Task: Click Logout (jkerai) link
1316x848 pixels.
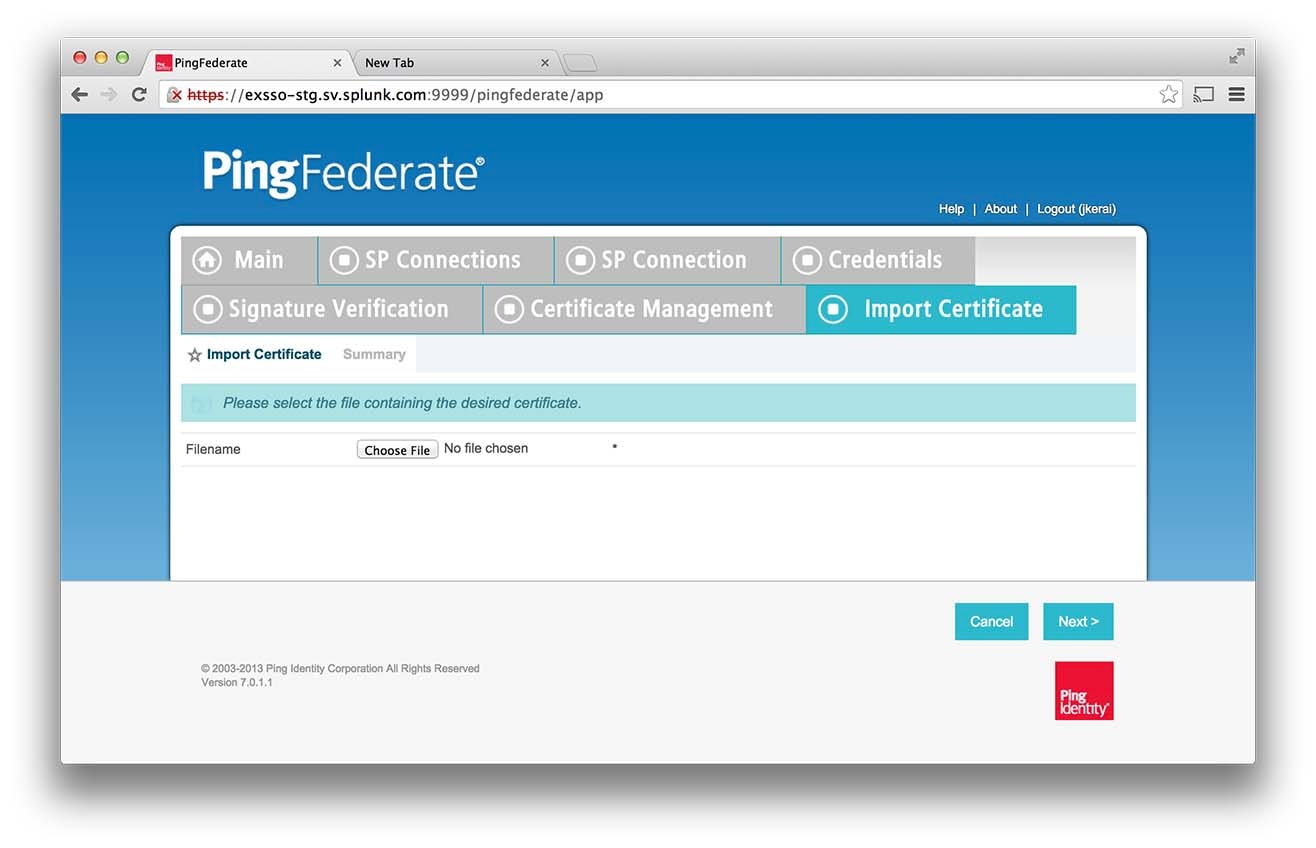Action: (x=1076, y=209)
